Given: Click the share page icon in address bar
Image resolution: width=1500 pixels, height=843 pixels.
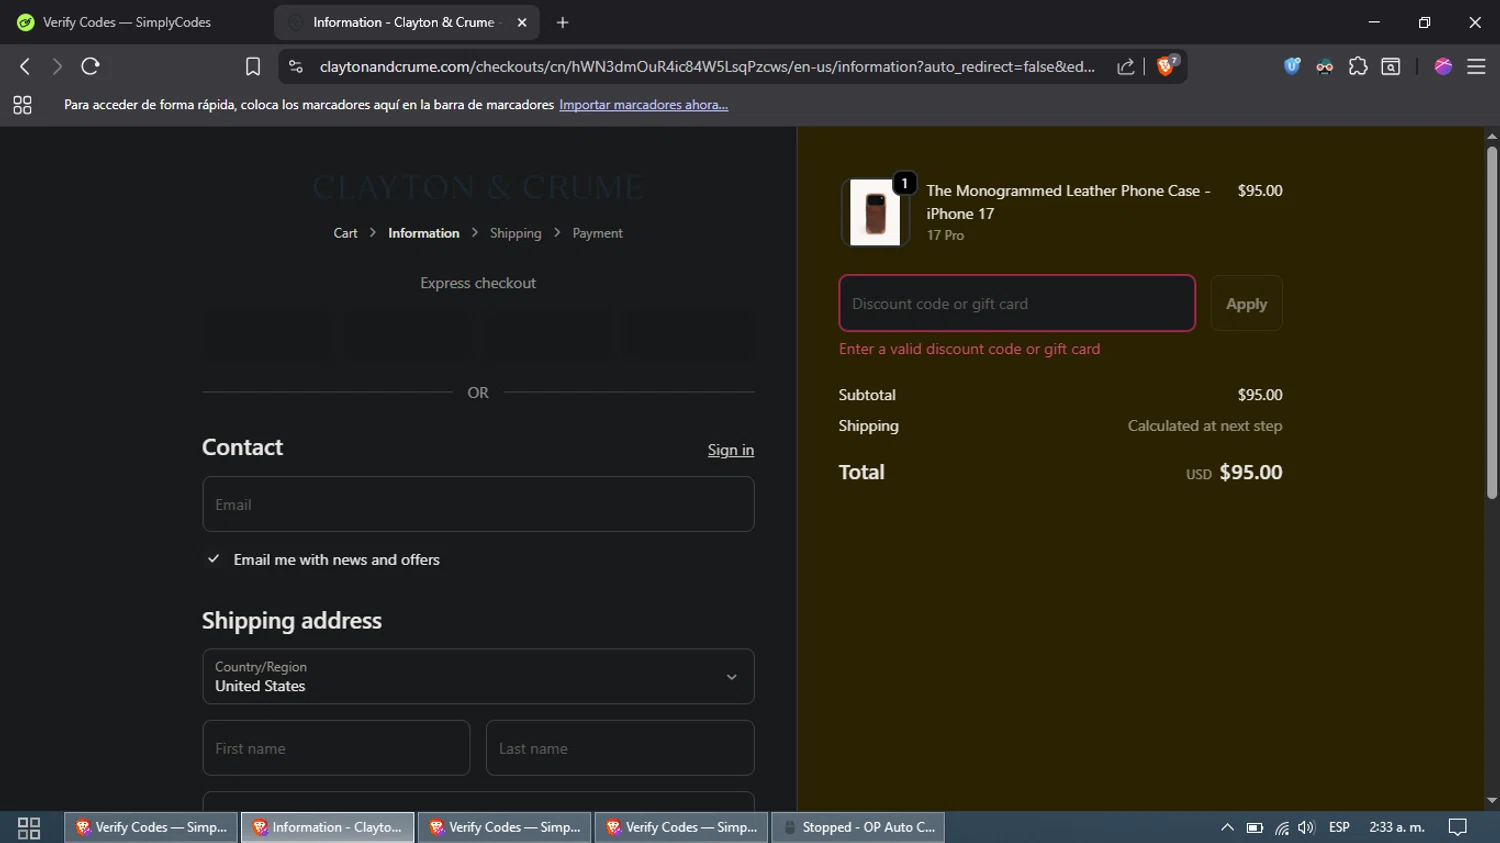Looking at the screenshot, I should tap(1125, 66).
